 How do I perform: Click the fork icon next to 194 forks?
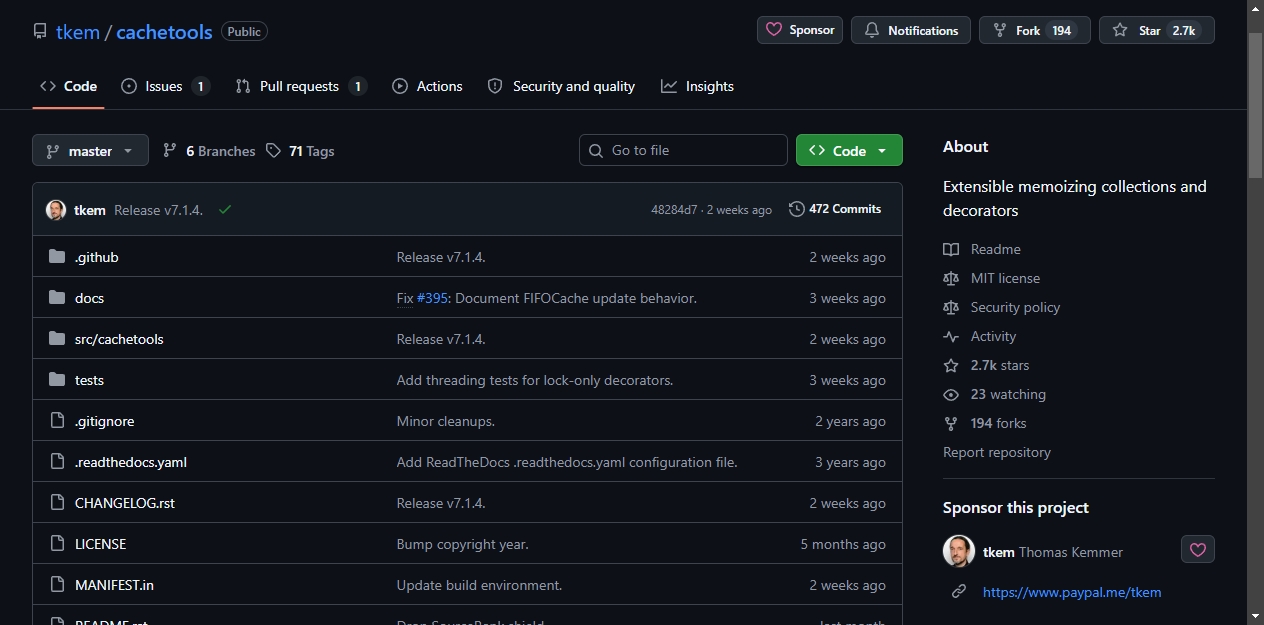(x=951, y=424)
